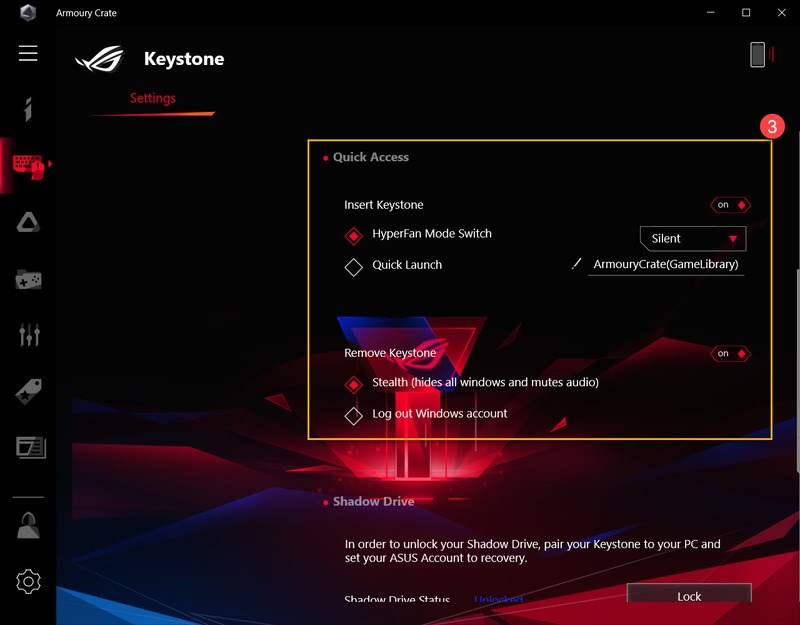Image resolution: width=800 pixels, height=625 pixels.
Task: Click the Keystone page title
Action: (184, 59)
